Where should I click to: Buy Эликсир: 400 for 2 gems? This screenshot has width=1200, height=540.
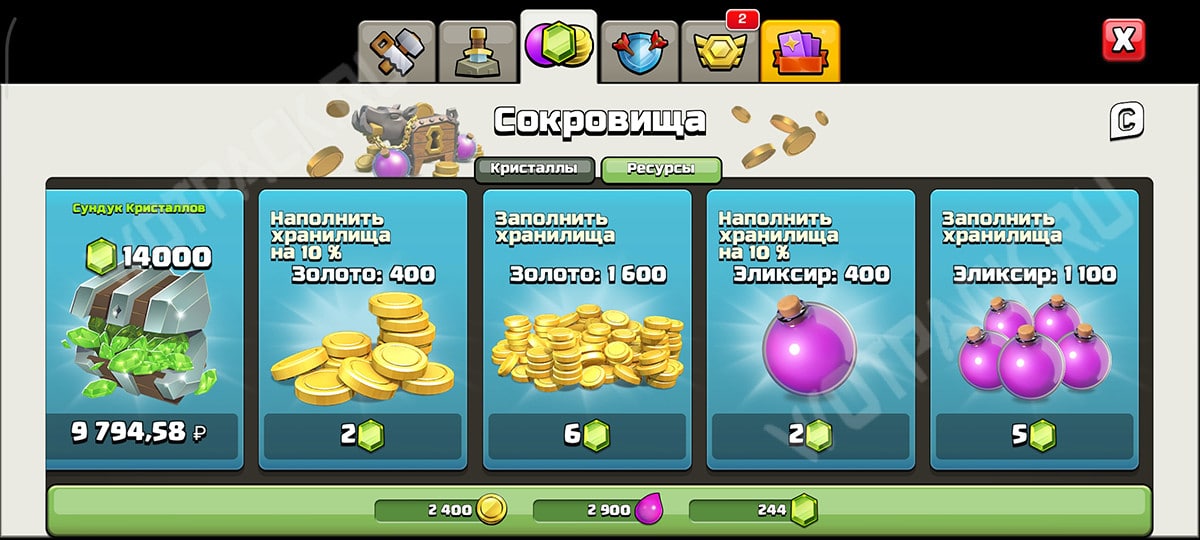coord(811,436)
